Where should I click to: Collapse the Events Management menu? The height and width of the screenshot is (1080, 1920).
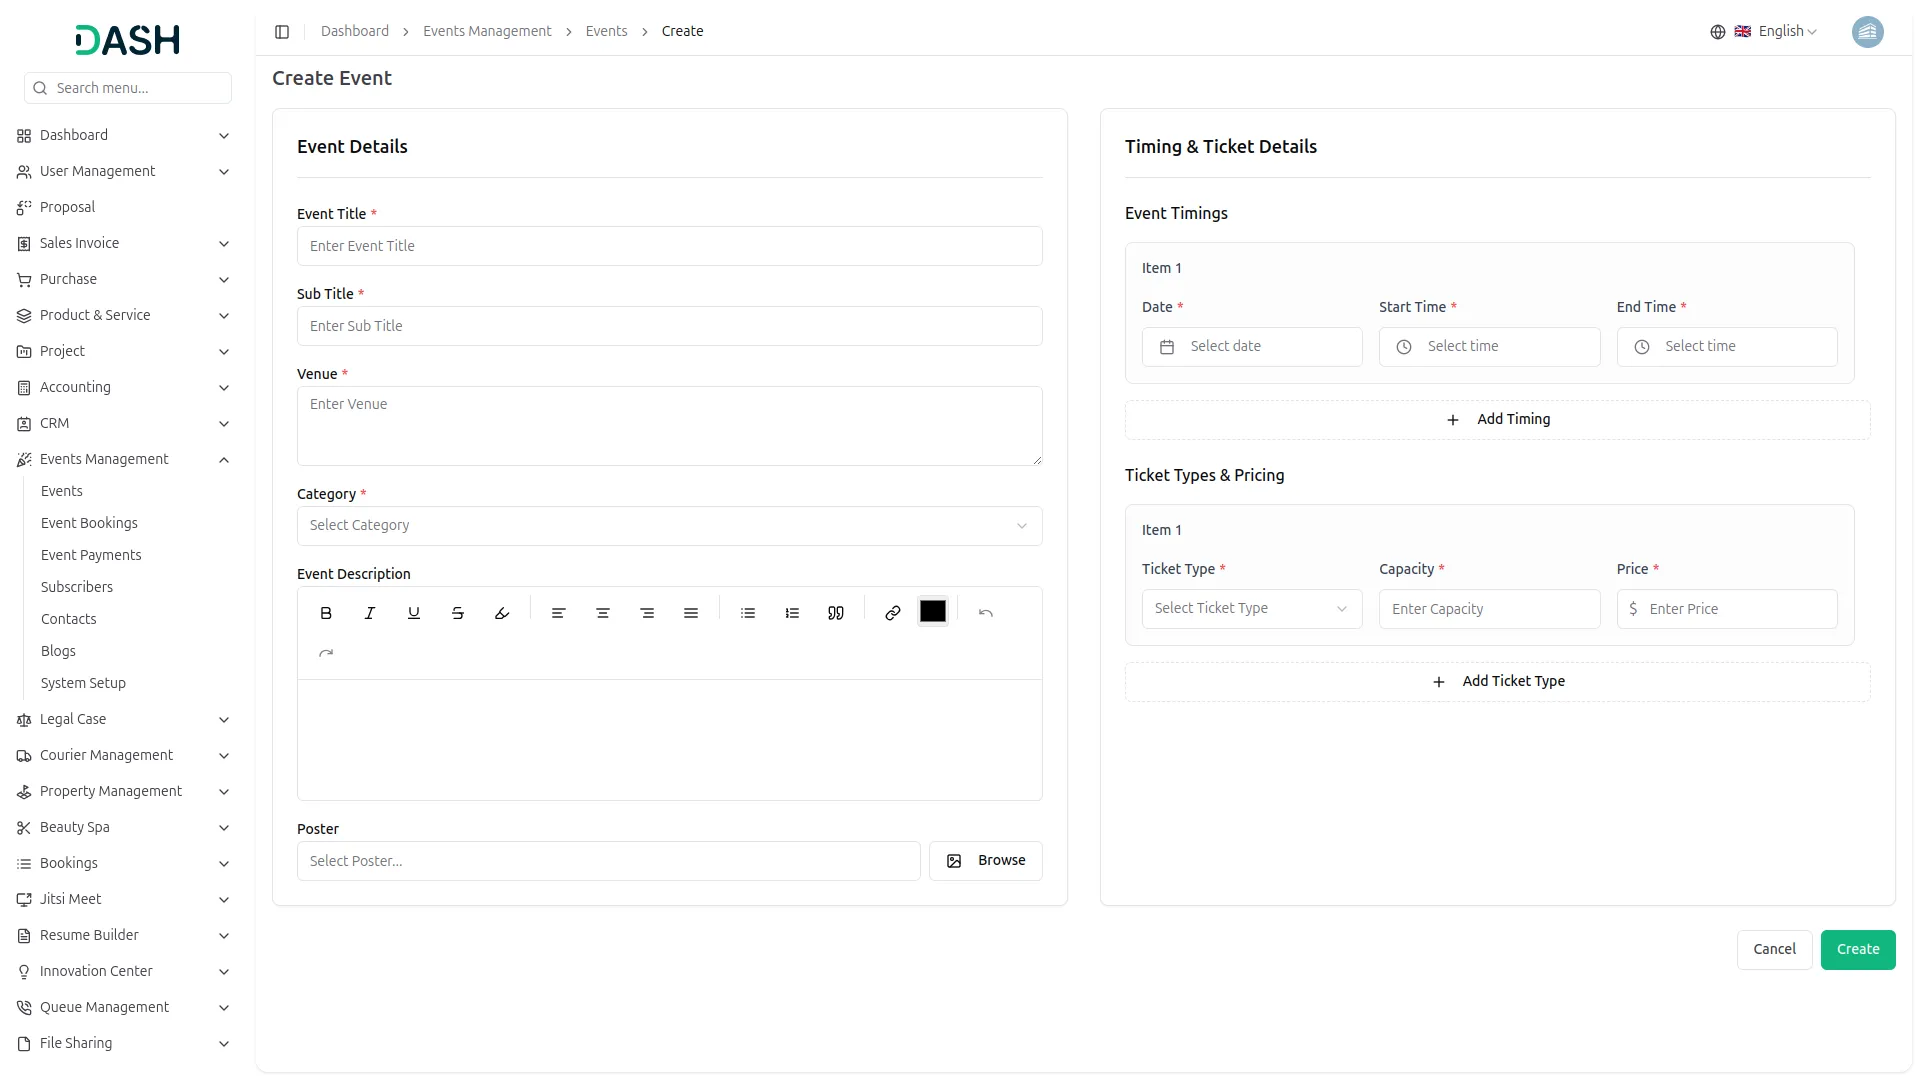pos(224,460)
